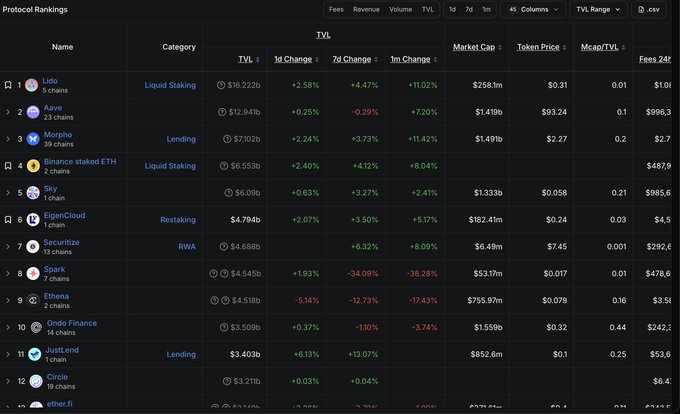
Task: Expand the Sky row
Action: [8, 192]
